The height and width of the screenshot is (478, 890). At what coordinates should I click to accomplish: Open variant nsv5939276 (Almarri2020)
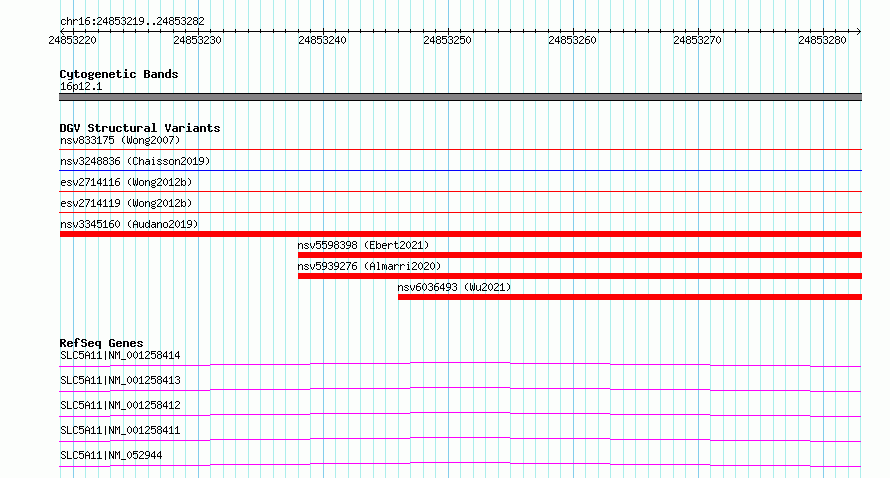click(x=369, y=266)
